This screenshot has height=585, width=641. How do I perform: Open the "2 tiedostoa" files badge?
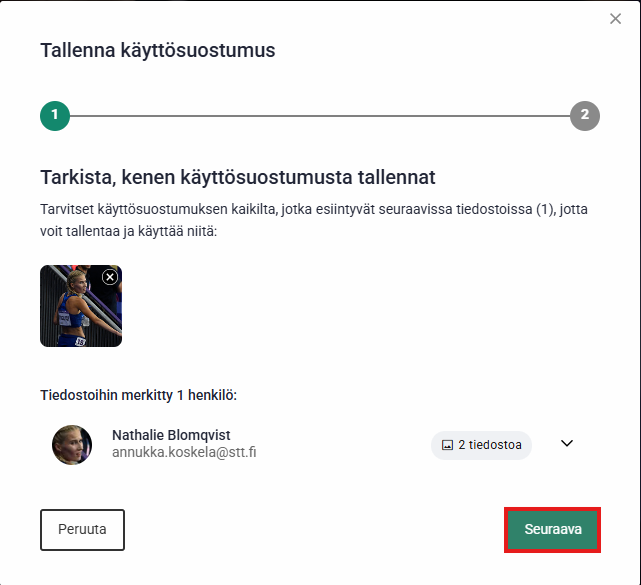click(481, 445)
